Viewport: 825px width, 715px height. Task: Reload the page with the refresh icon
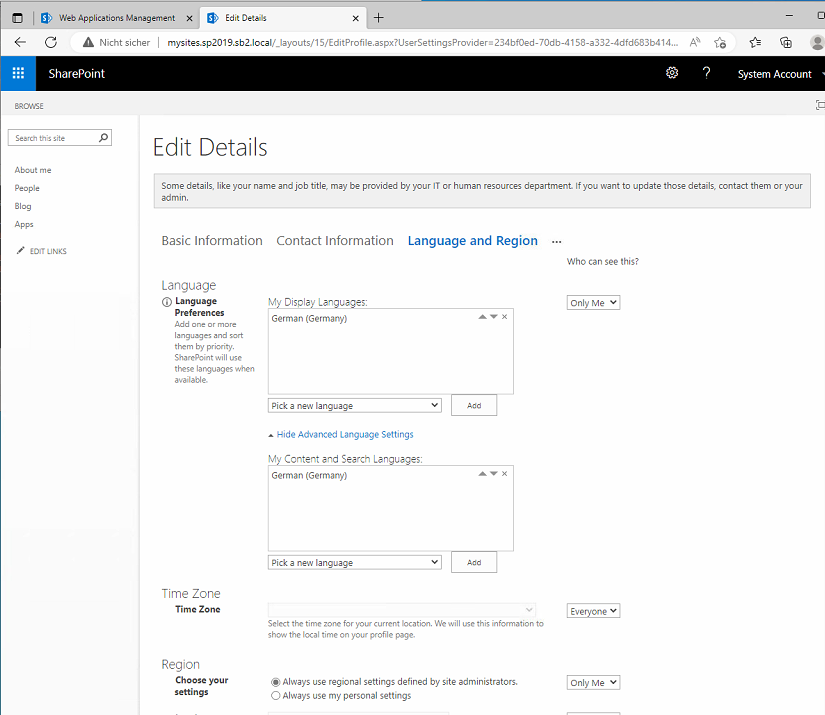click(x=51, y=42)
